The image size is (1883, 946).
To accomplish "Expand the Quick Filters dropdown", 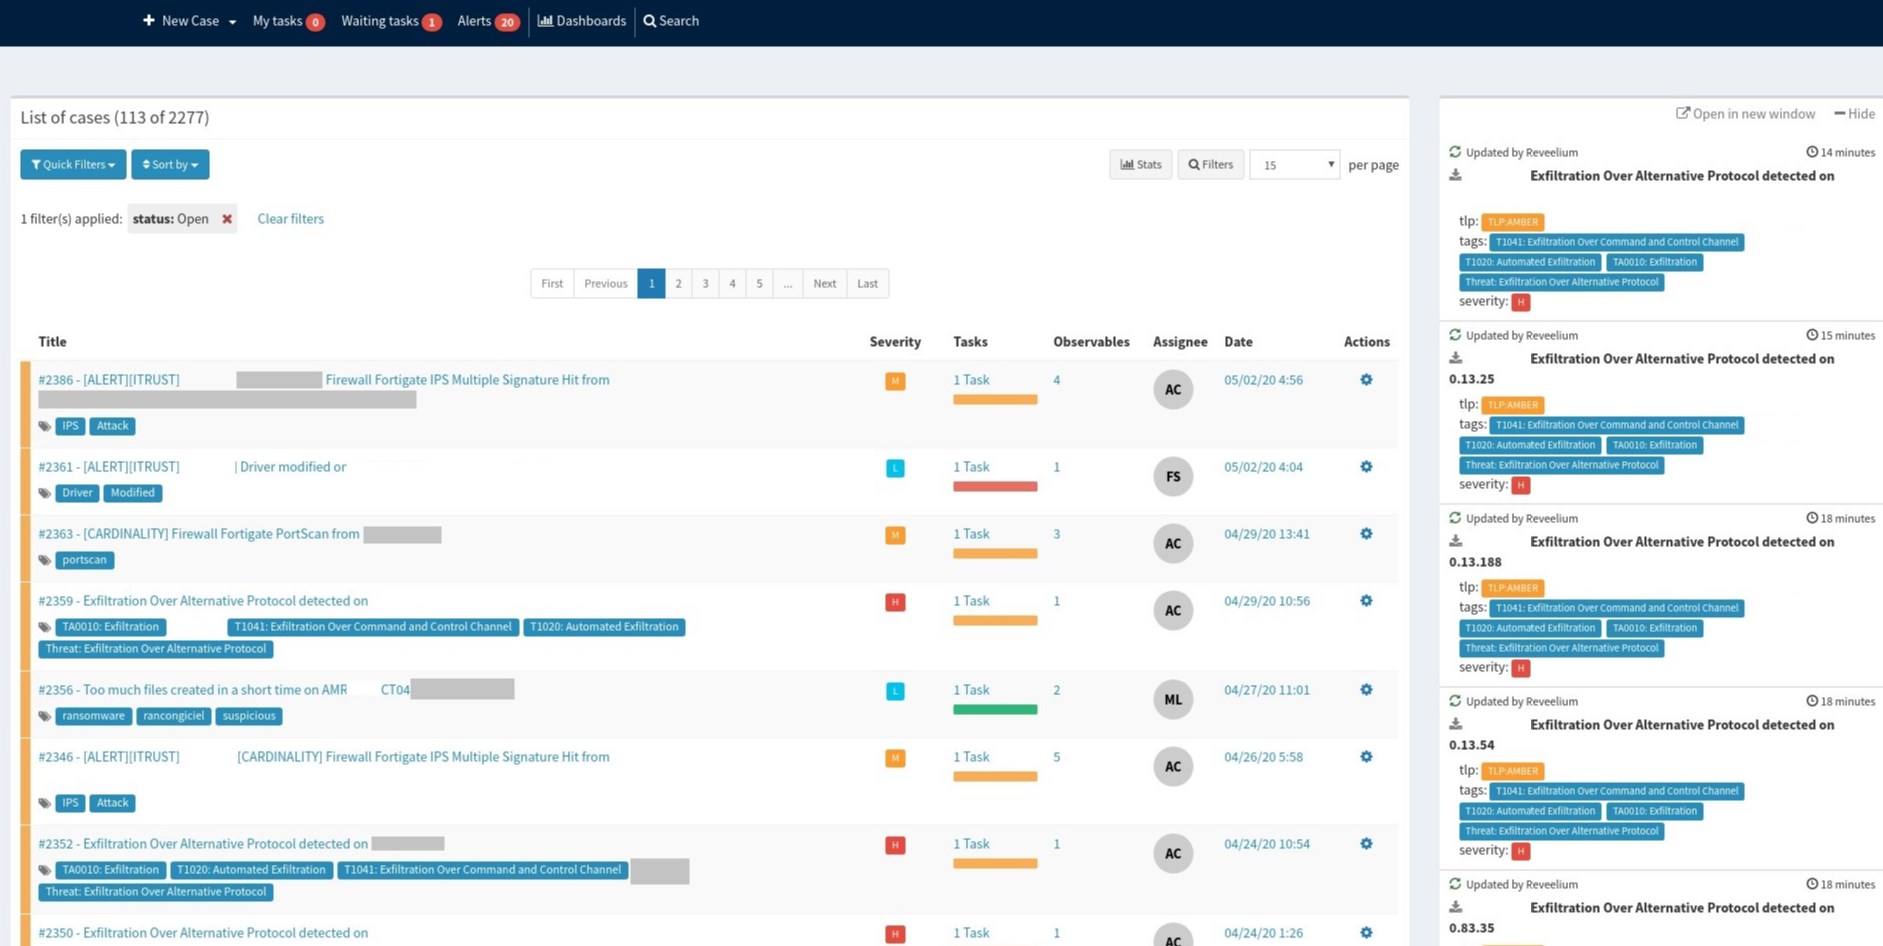I will (x=73, y=164).
